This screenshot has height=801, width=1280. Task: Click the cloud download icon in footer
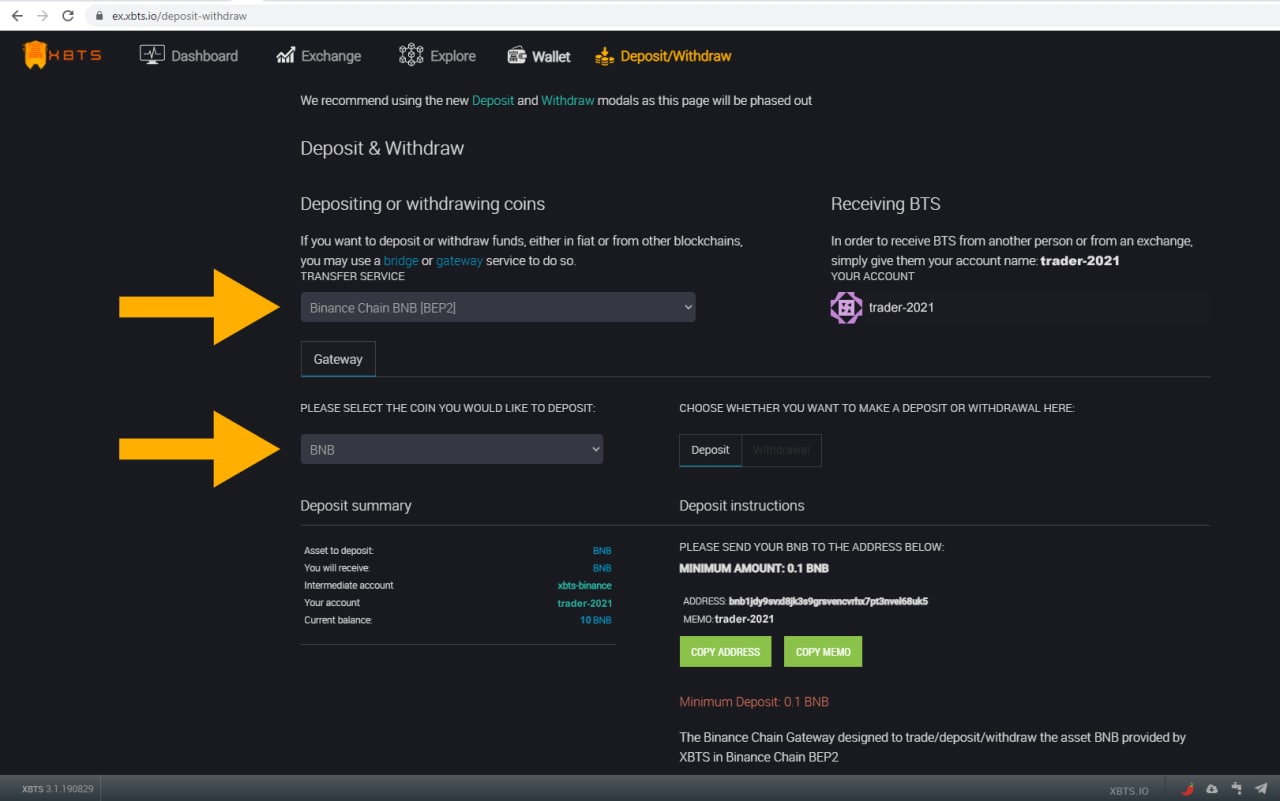click(1212, 789)
